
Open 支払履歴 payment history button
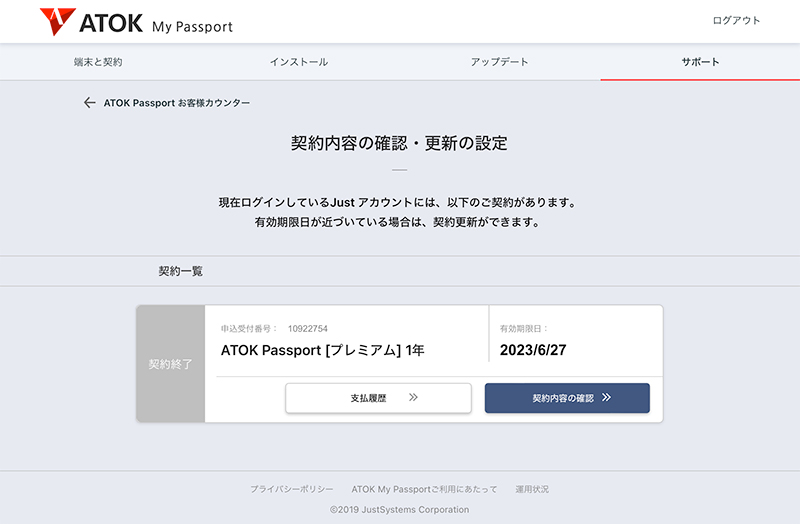click(x=378, y=398)
